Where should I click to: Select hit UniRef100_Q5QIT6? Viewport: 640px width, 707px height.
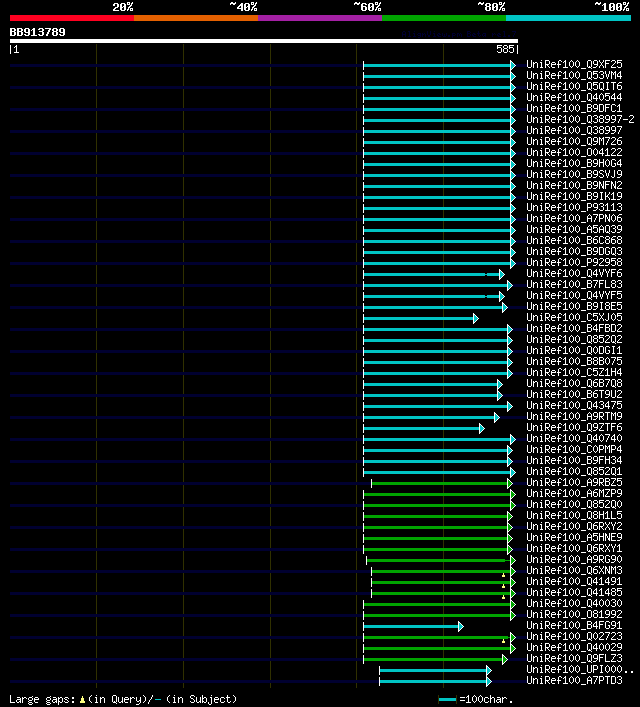(574, 86)
